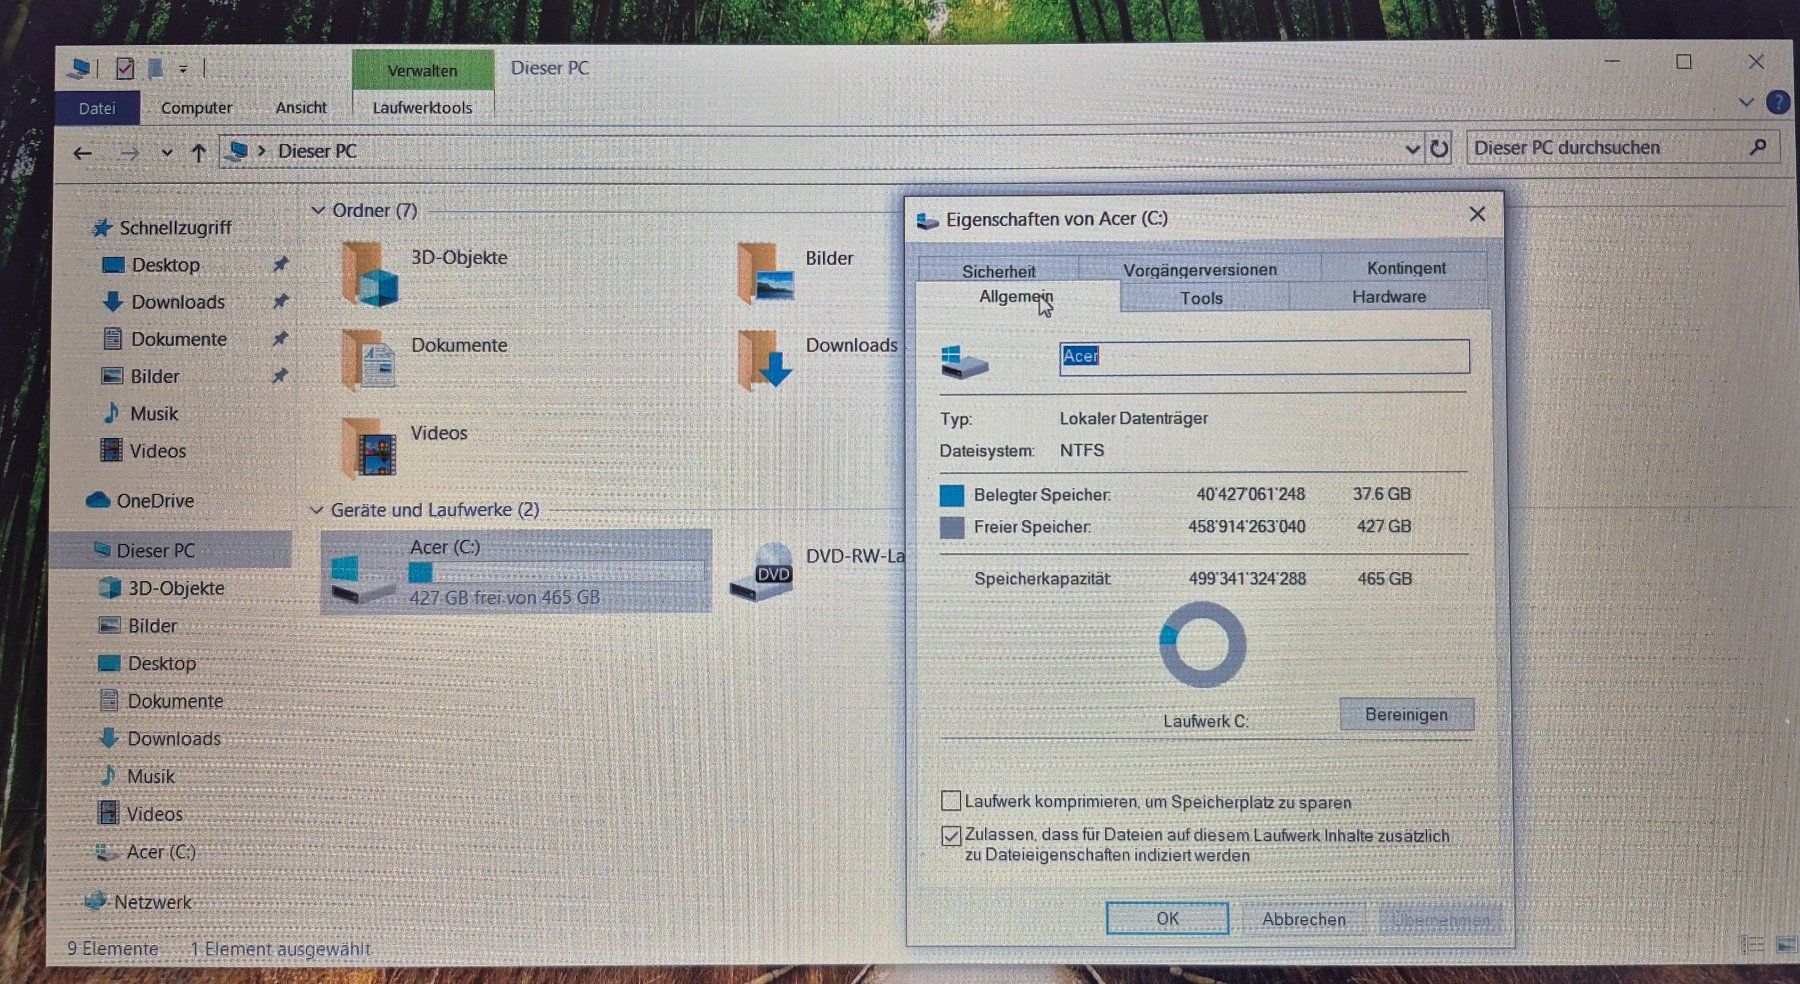Open the Hardware tab in properties

click(1389, 297)
